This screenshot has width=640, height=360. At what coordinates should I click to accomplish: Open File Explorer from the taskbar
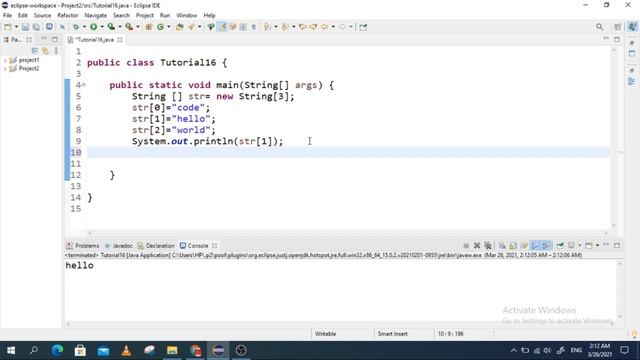coord(172,350)
